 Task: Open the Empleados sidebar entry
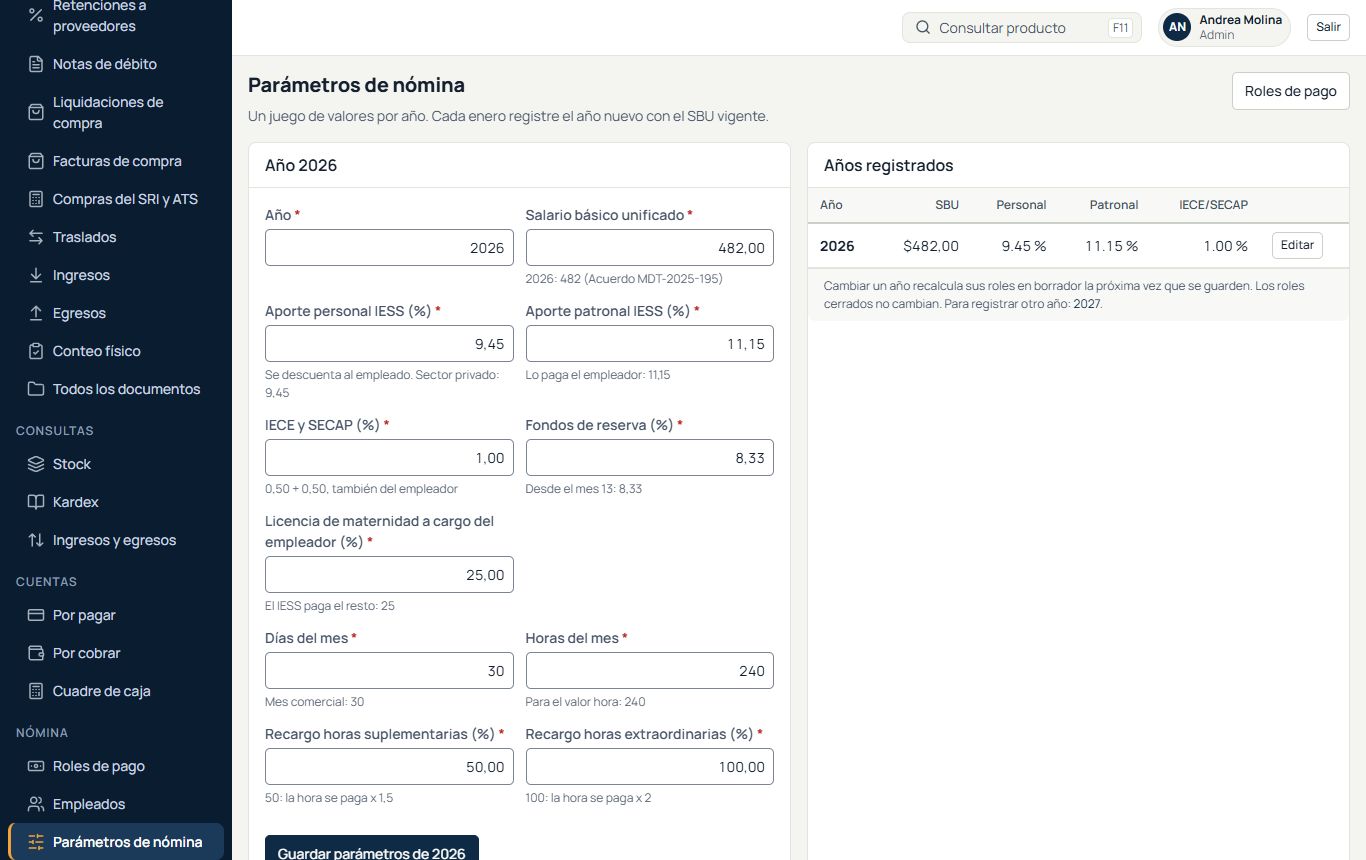116,804
